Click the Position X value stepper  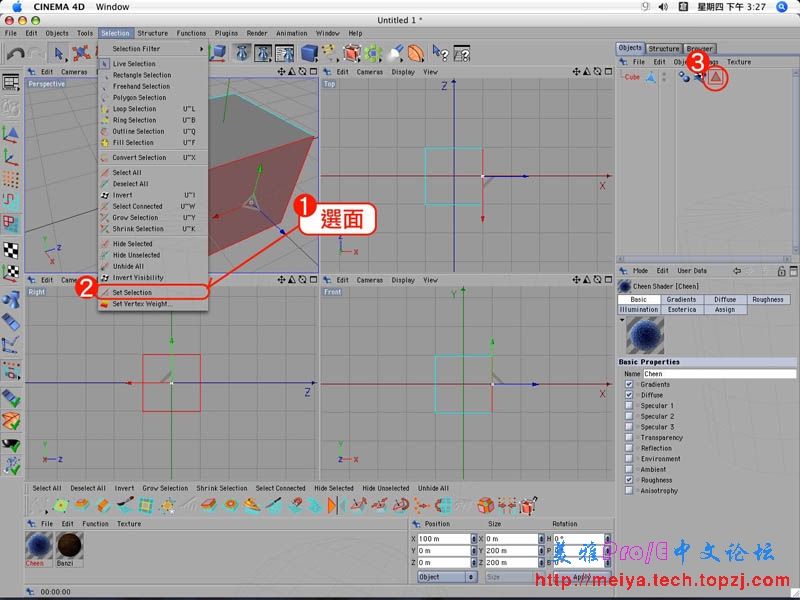click(473, 539)
